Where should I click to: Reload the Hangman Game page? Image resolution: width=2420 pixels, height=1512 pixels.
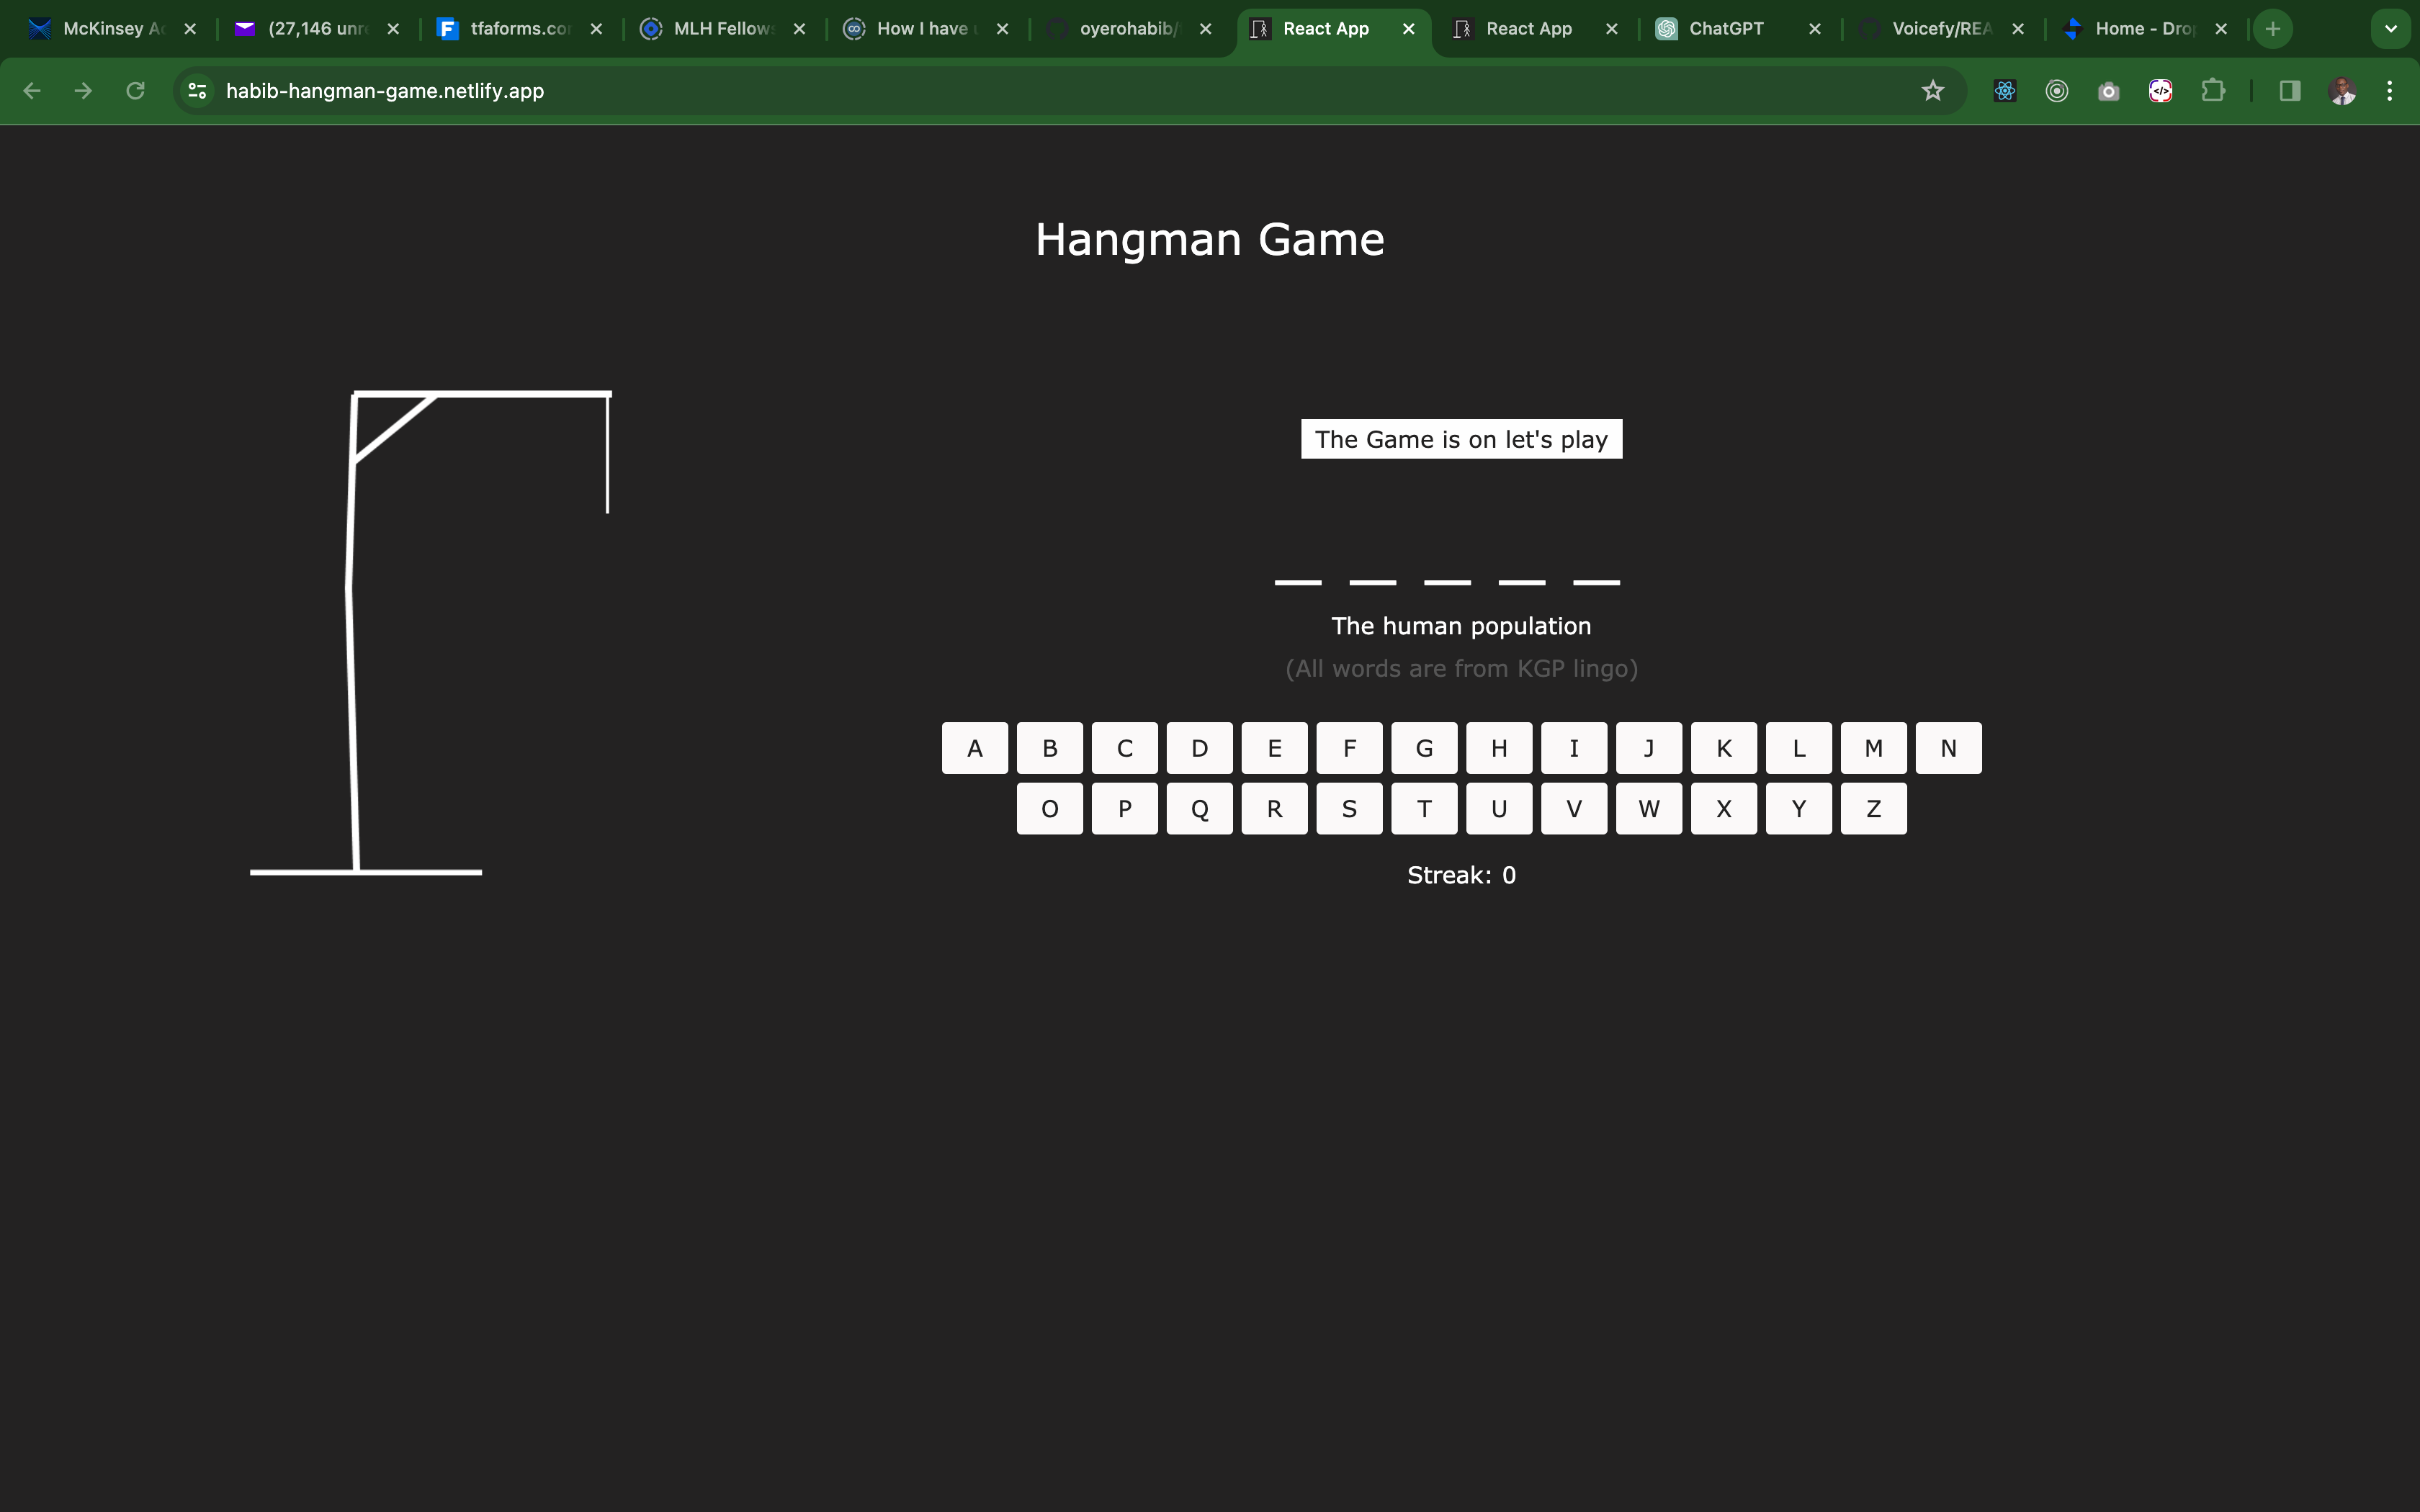(x=135, y=91)
